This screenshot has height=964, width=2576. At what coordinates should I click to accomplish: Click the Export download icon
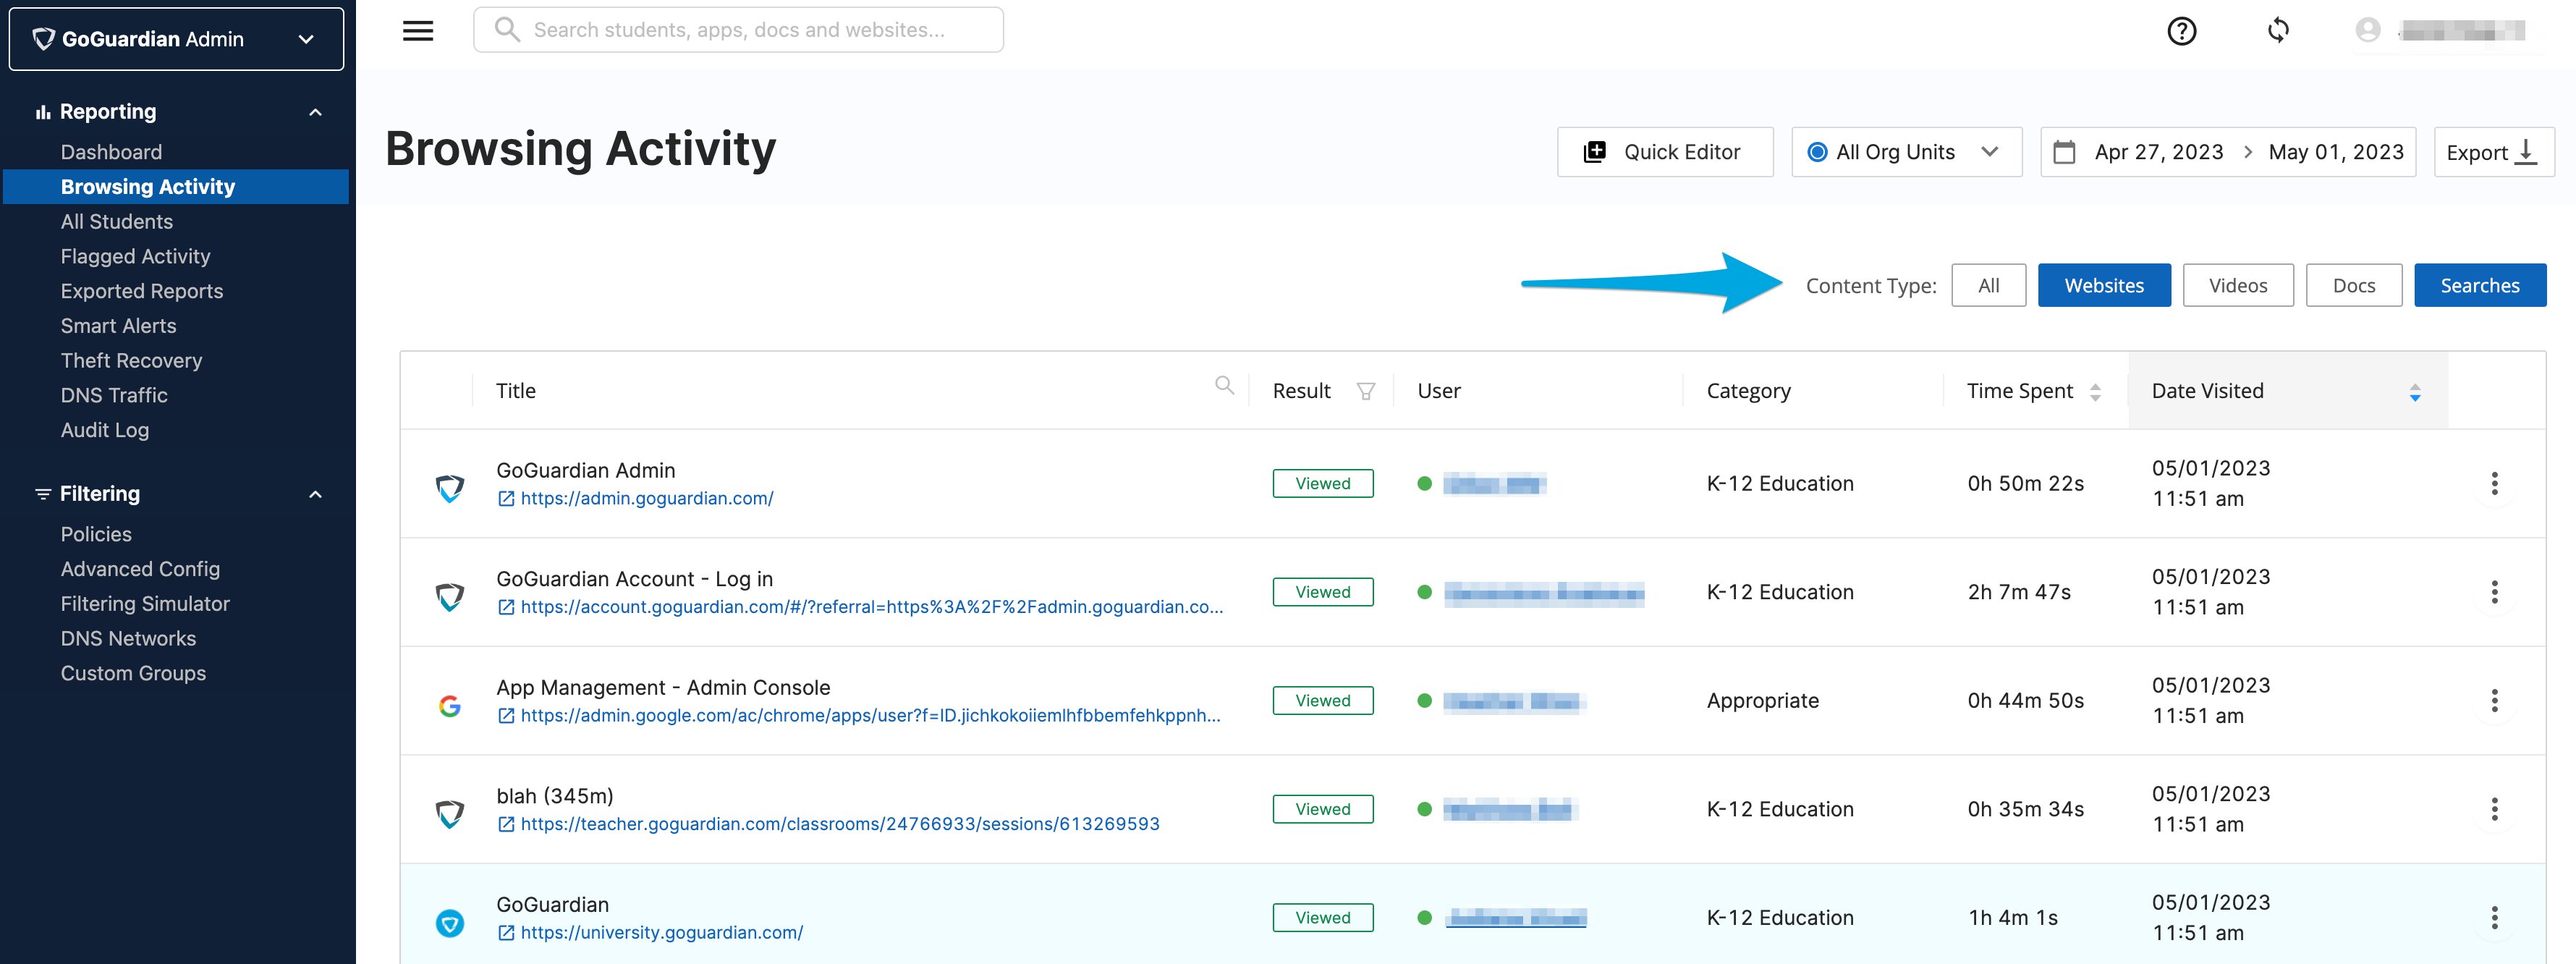pos(2526,152)
